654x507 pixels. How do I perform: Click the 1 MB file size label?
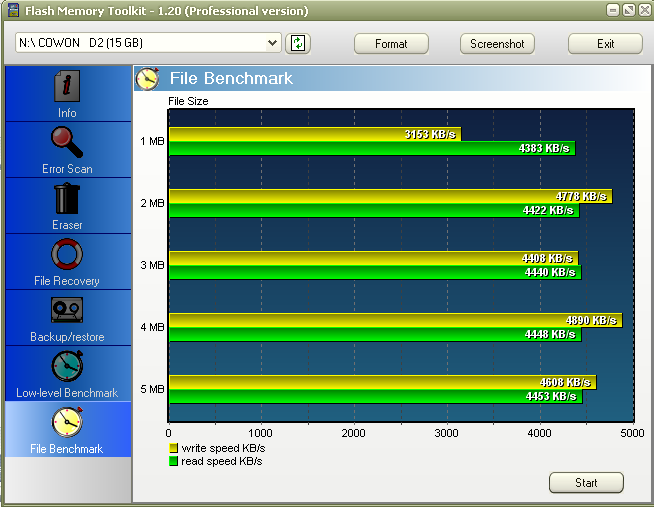pos(152,141)
